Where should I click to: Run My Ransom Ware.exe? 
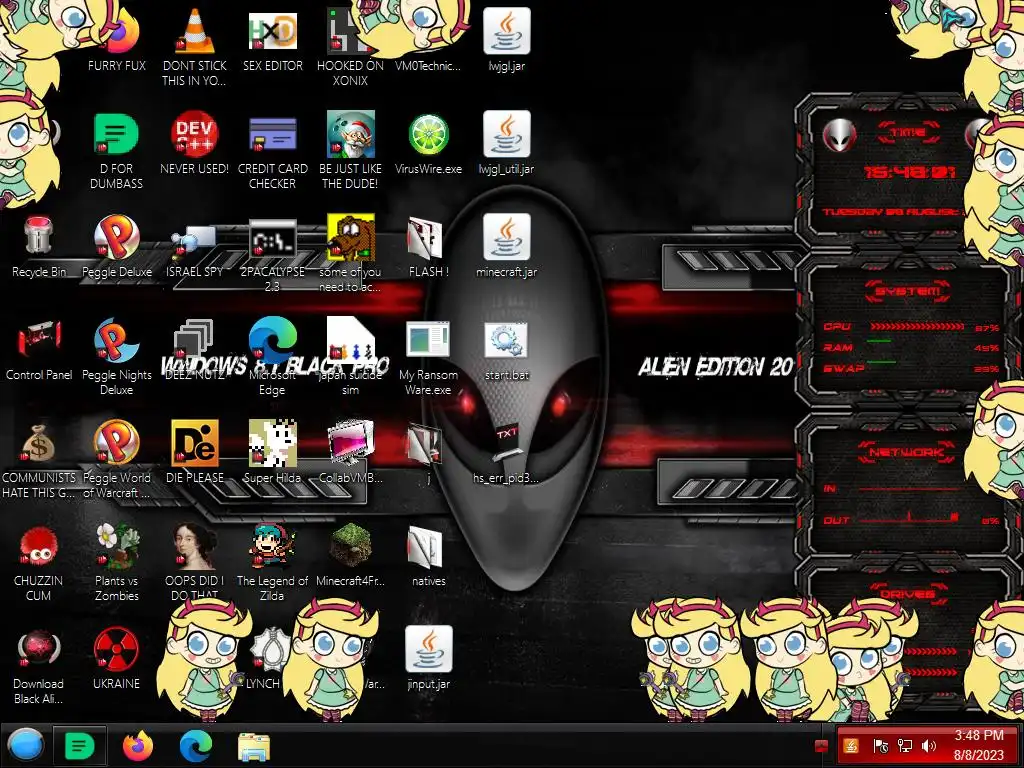(x=428, y=340)
